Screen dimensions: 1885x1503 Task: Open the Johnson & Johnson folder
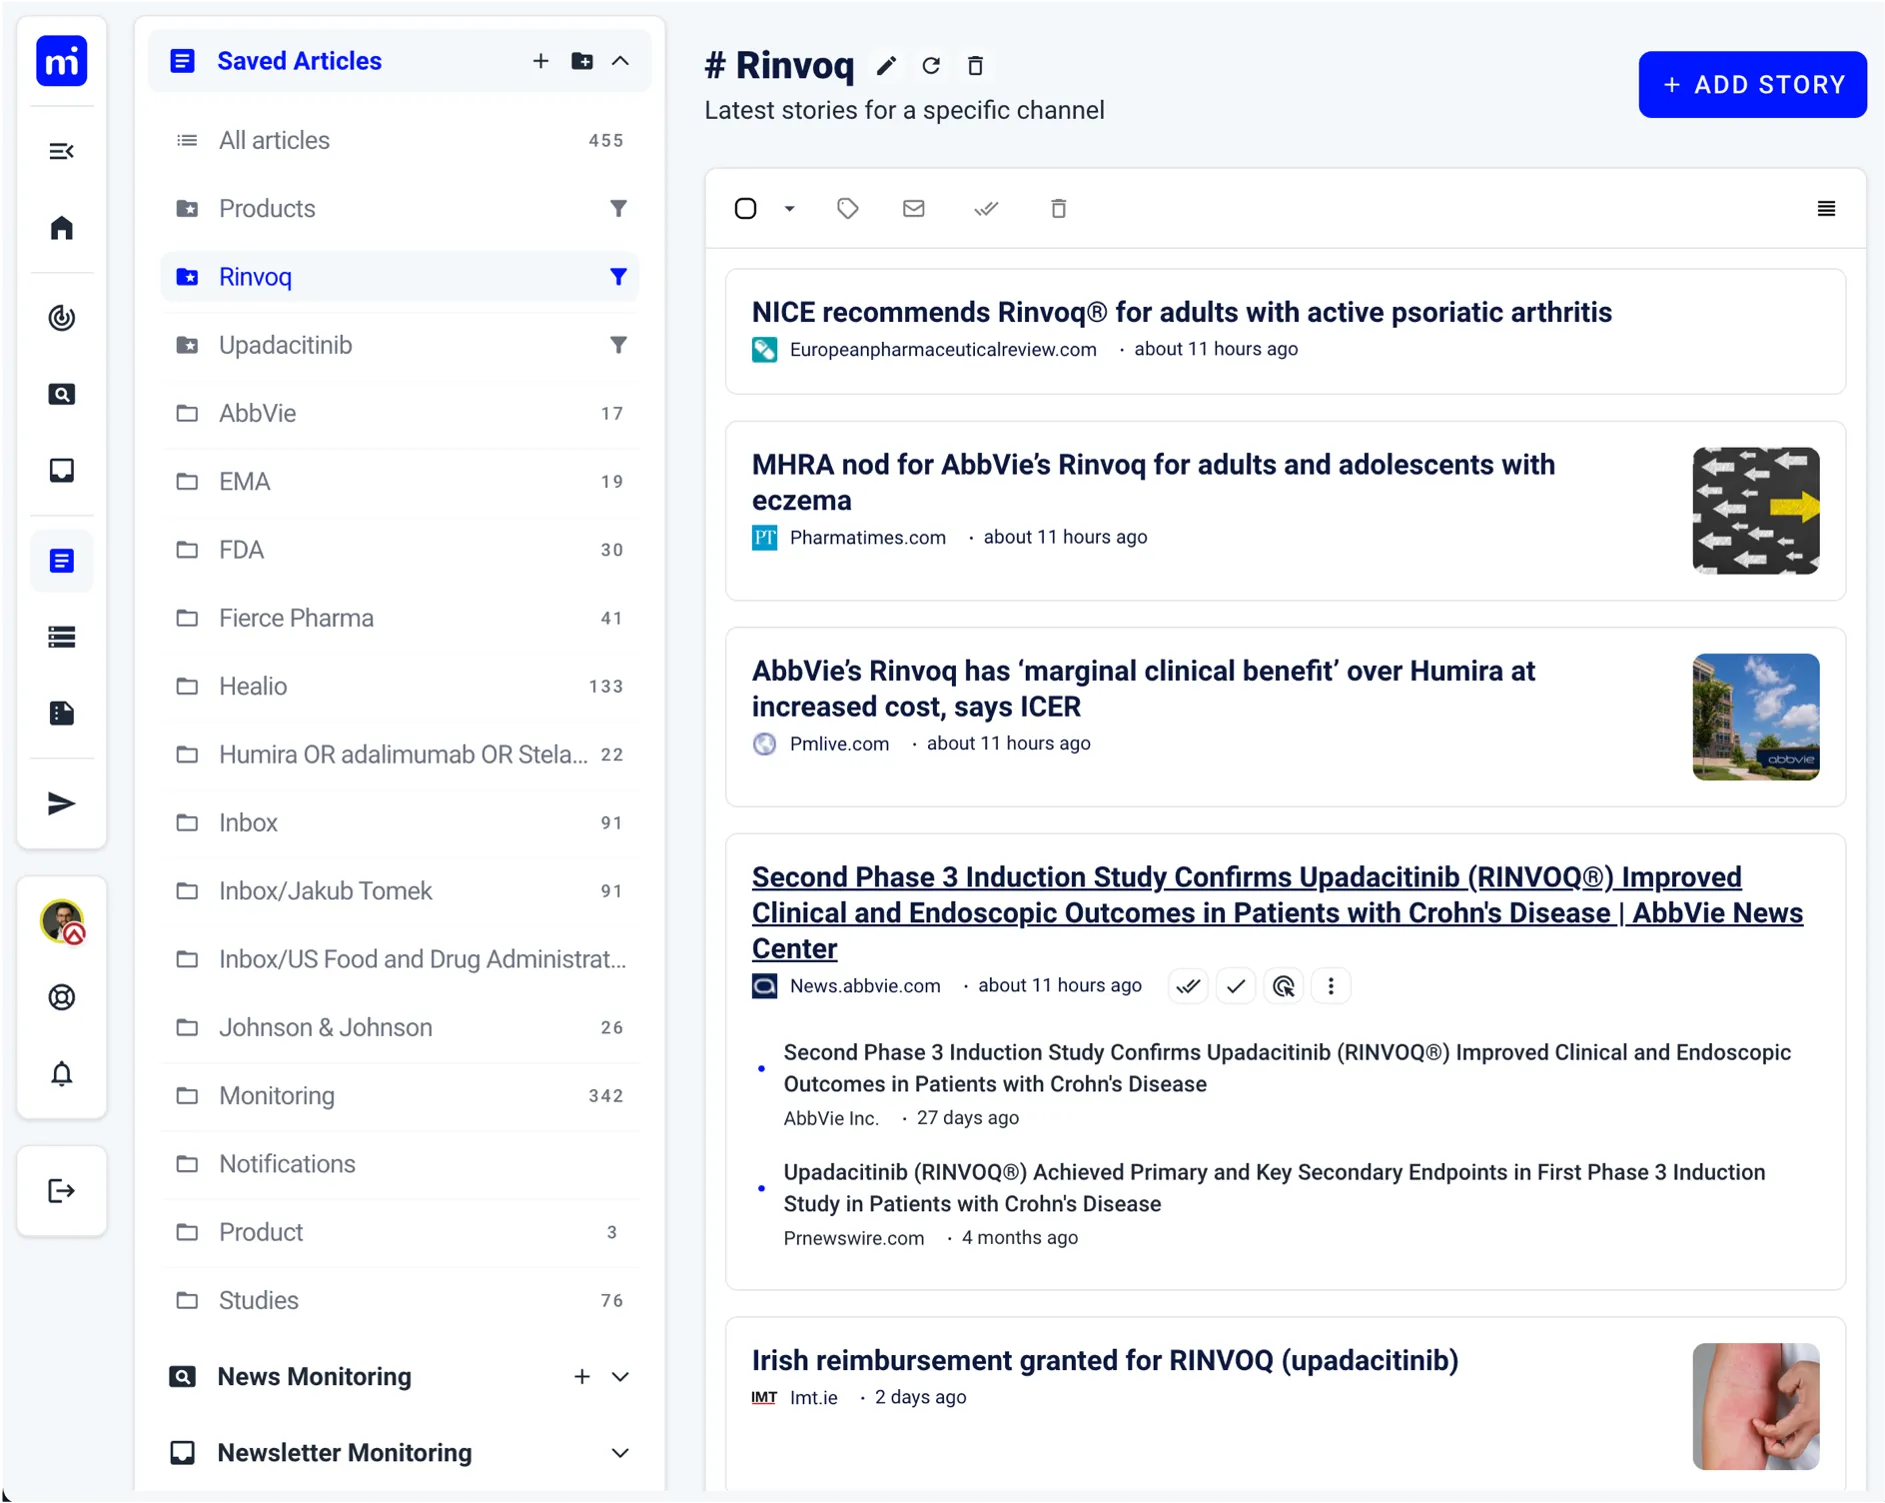coord(400,1027)
